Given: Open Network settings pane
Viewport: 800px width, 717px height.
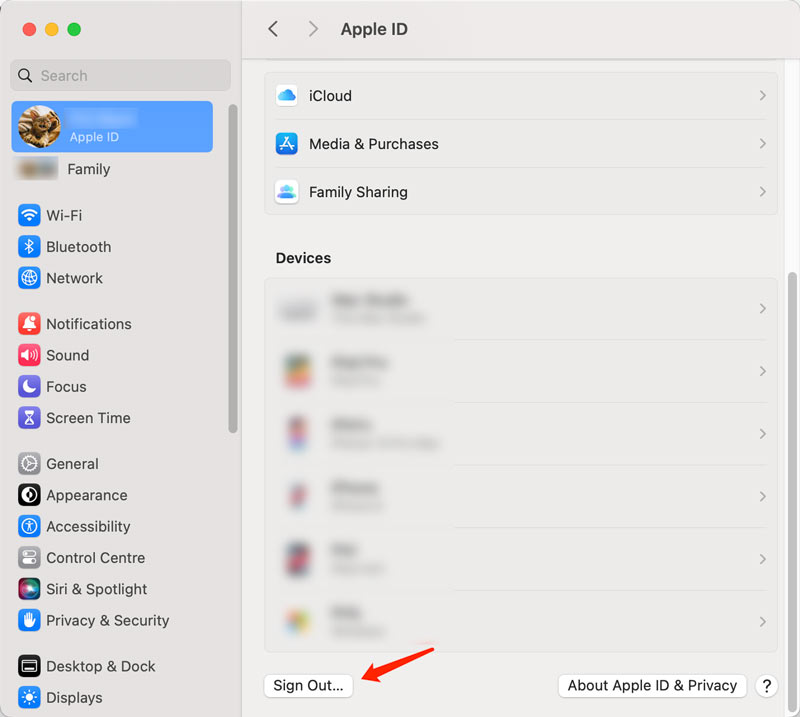Looking at the screenshot, I should point(112,278).
